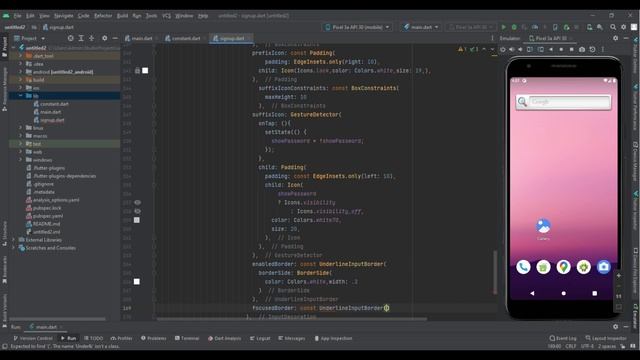
Task: Switch to constant.dart editor tab
Action: [186, 38]
